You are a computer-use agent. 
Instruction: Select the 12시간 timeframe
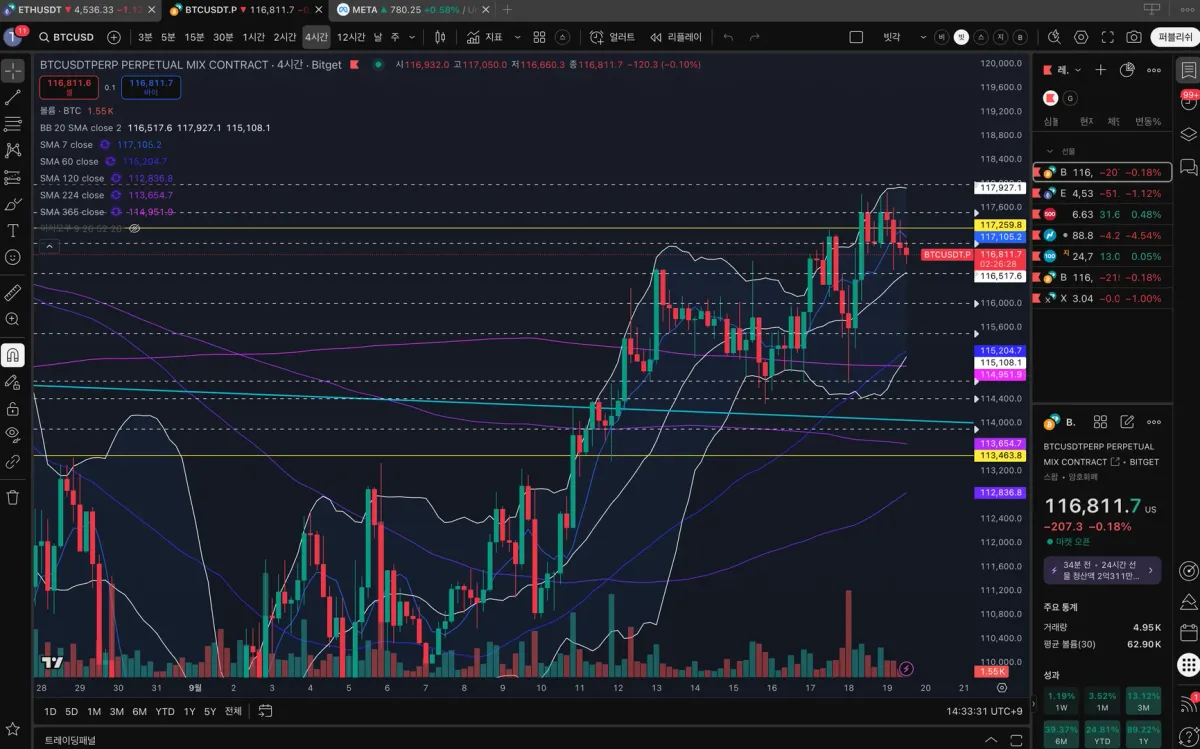[351, 37]
